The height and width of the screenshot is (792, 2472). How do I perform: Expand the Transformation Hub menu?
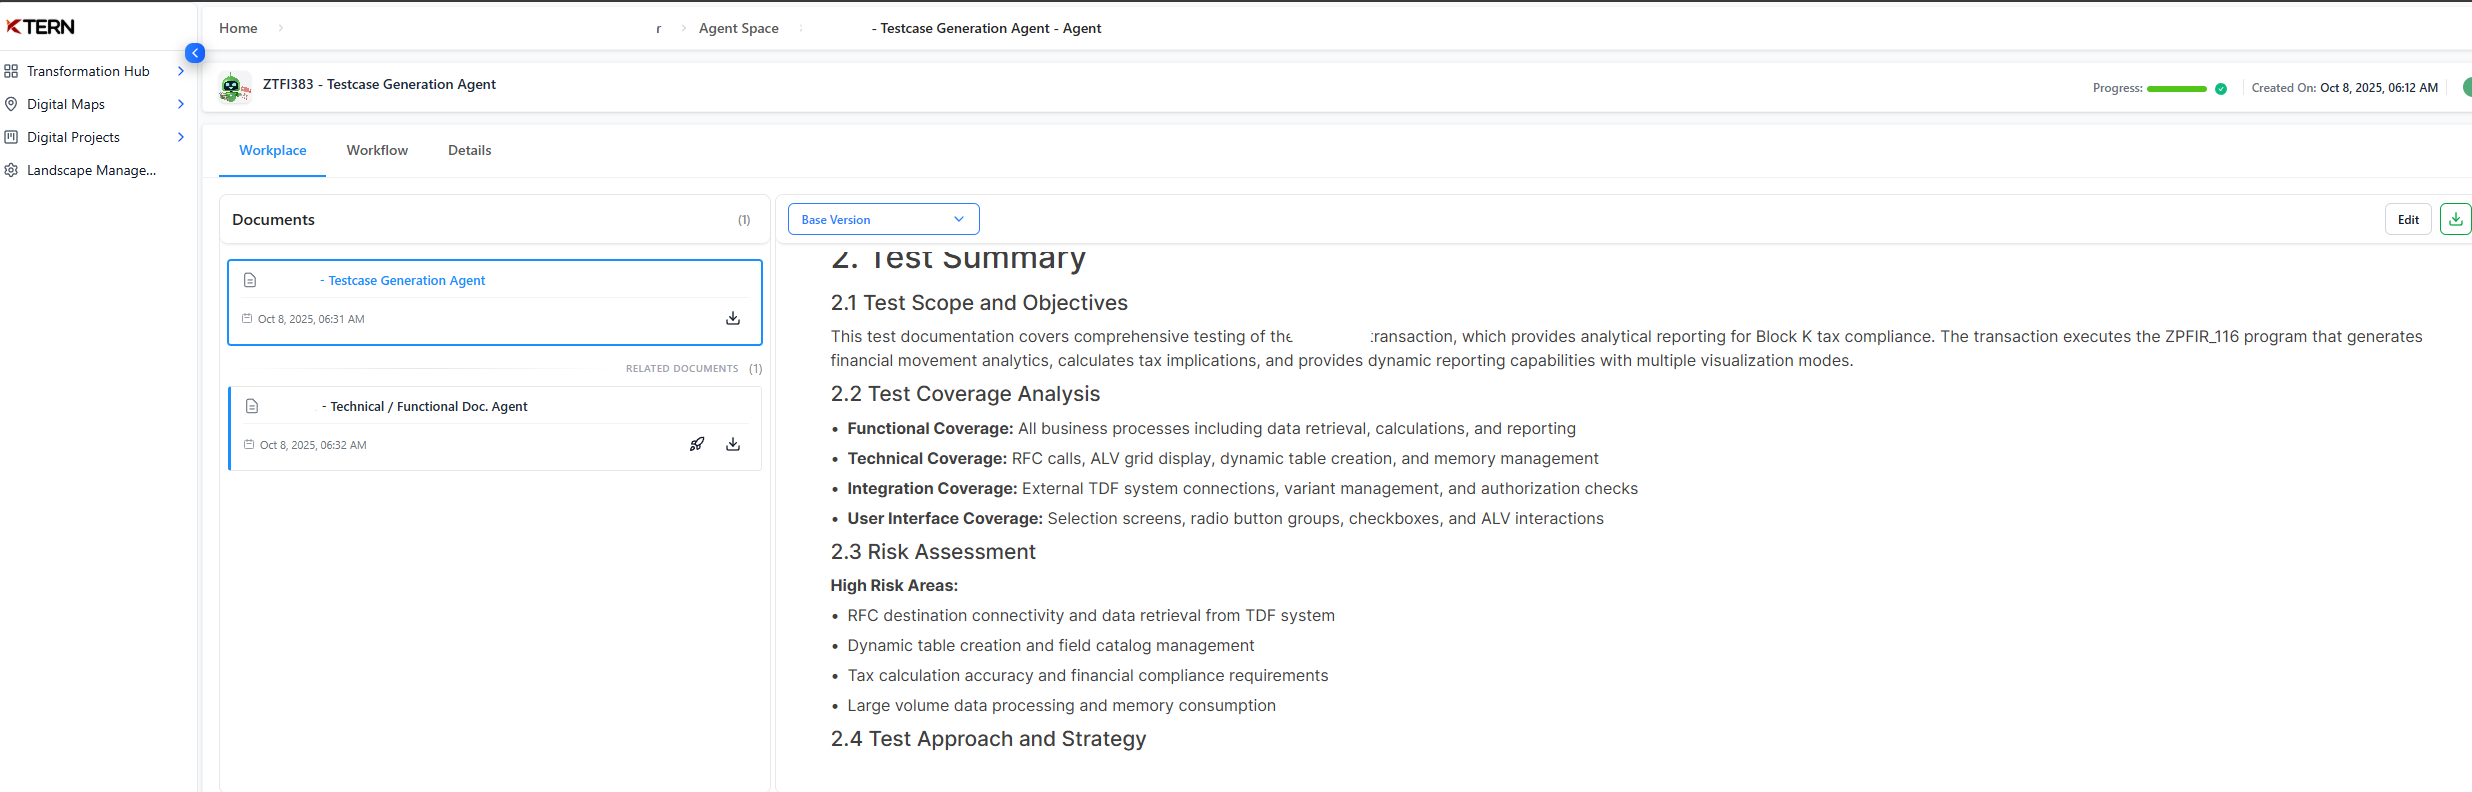pos(180,71)
